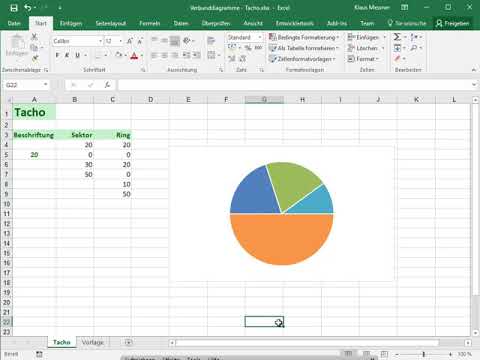Apply thousands separator (000) format
This screenshot has height=360, width=480.
[x=258, y=48]
